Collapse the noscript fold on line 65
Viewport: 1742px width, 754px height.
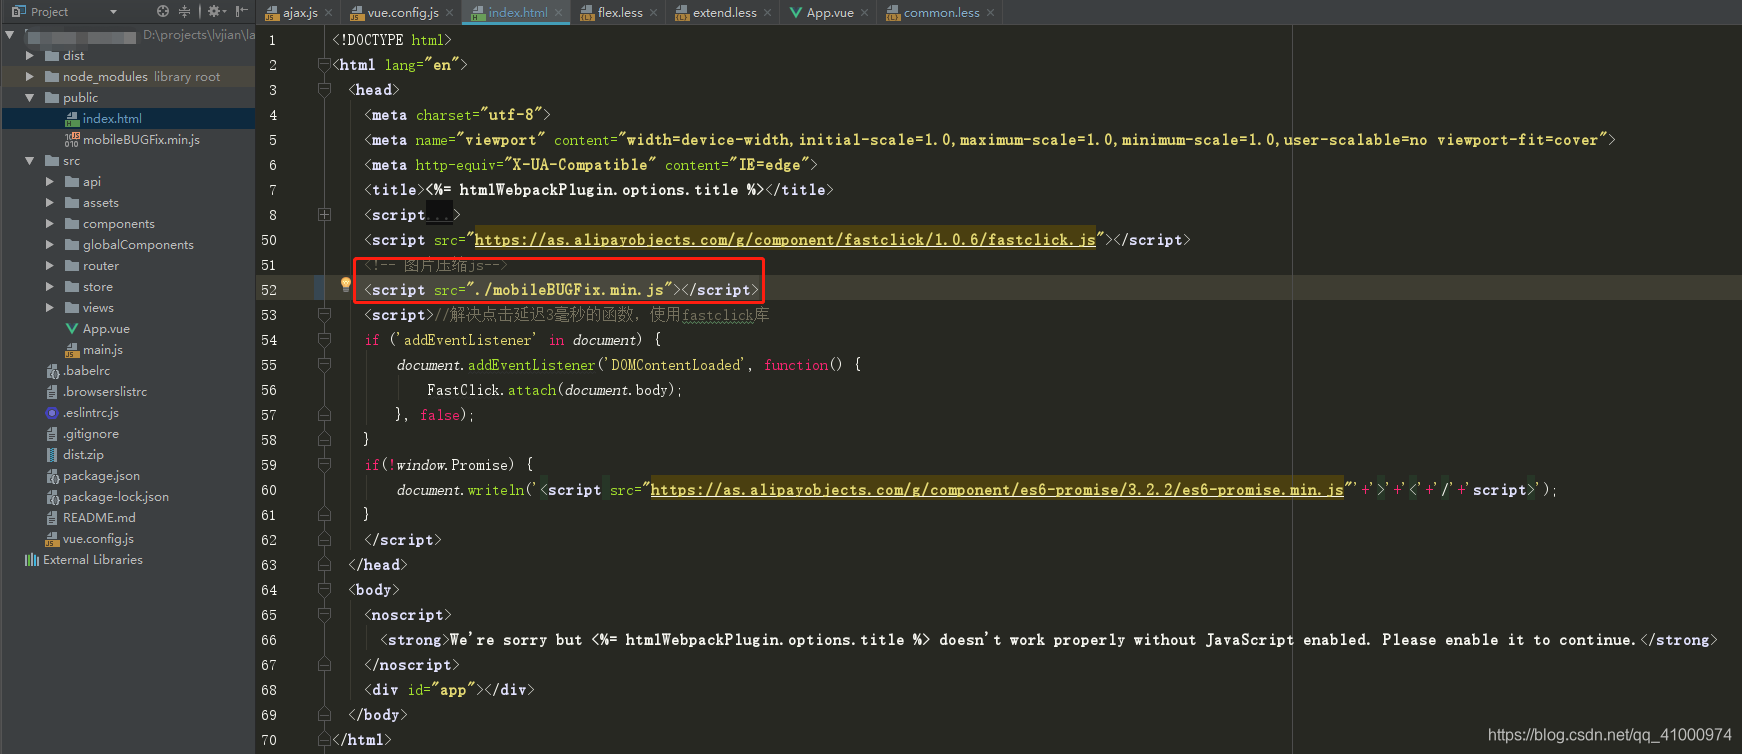tap(324, 615)
